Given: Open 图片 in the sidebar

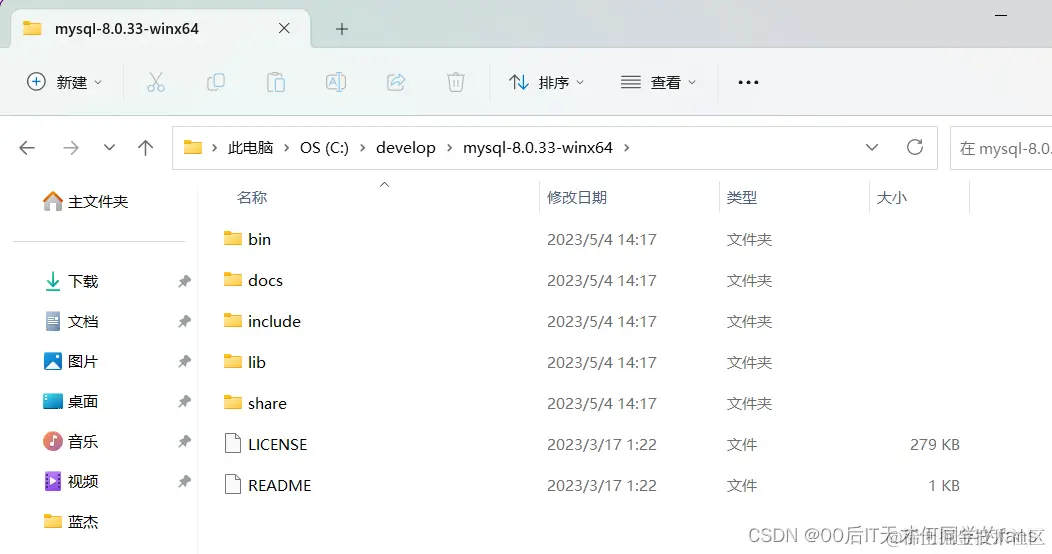Looking at the screenshot, I should tap(71, 362).
